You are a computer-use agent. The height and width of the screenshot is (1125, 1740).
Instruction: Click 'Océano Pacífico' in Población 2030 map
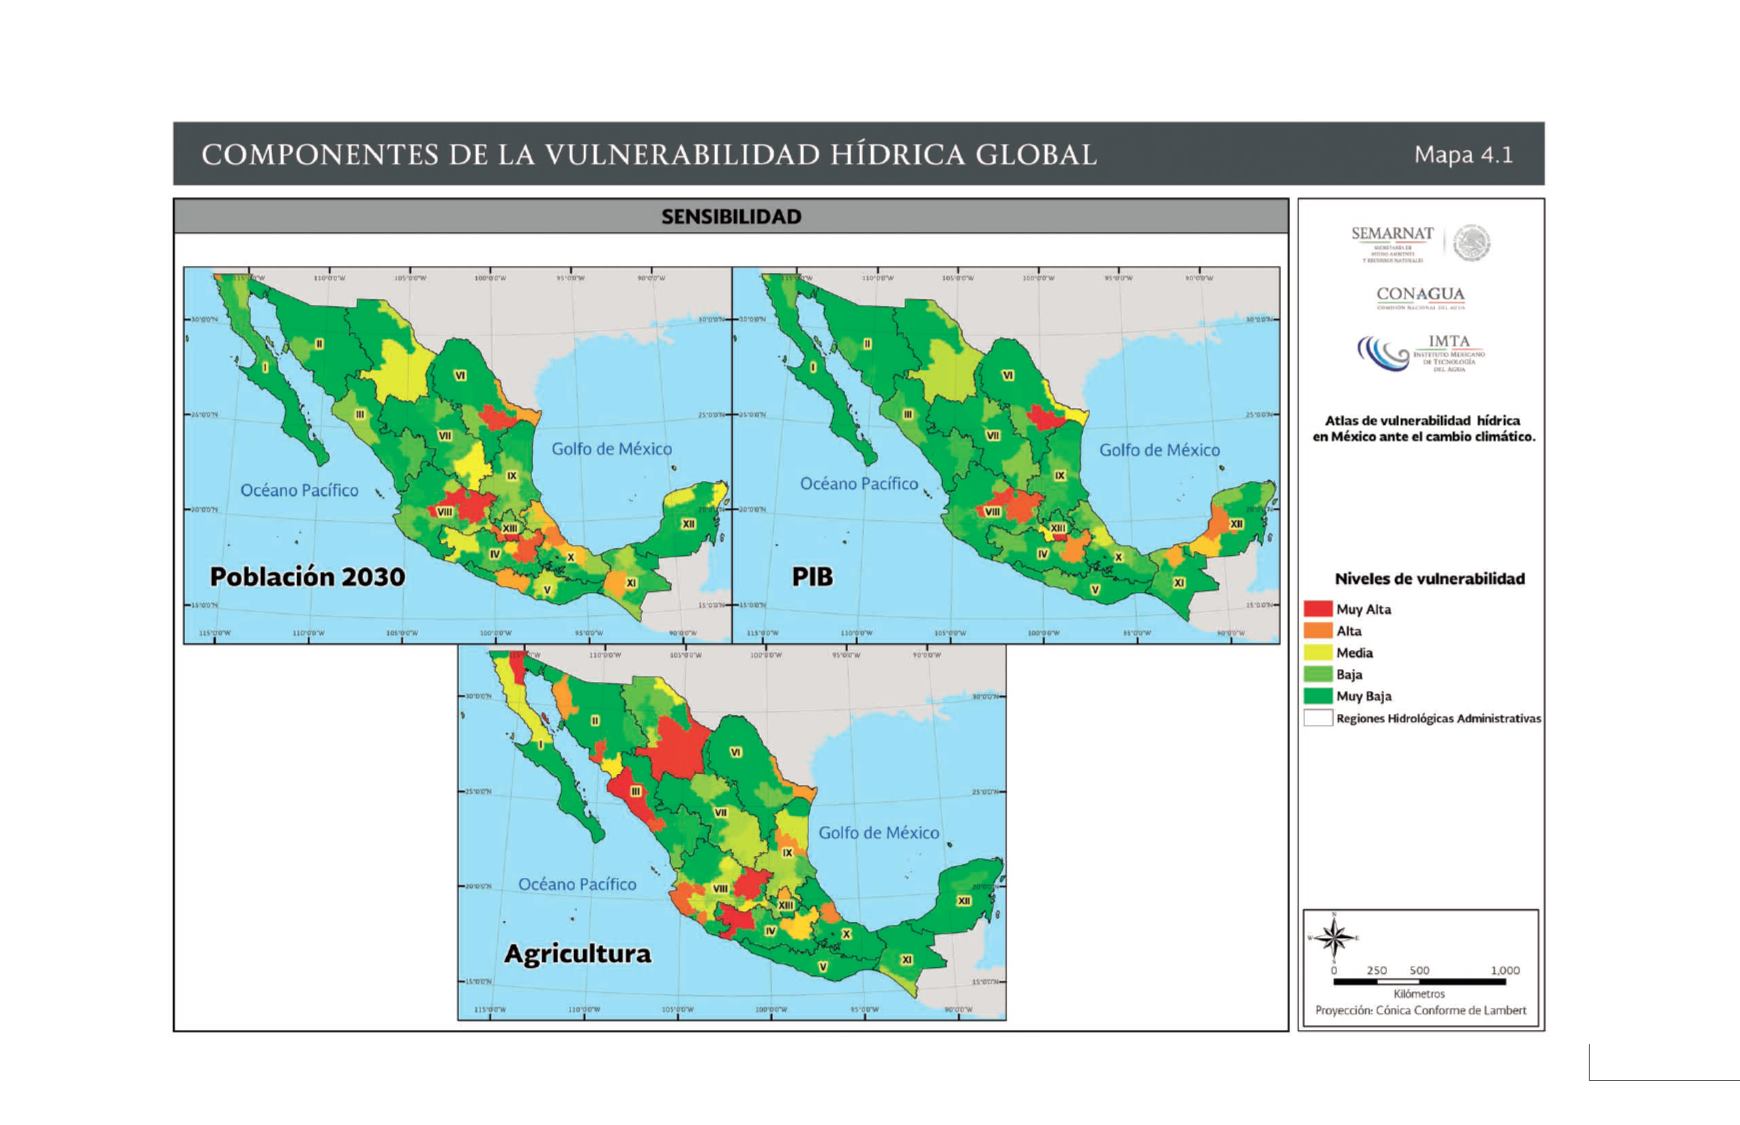[299, 490]
